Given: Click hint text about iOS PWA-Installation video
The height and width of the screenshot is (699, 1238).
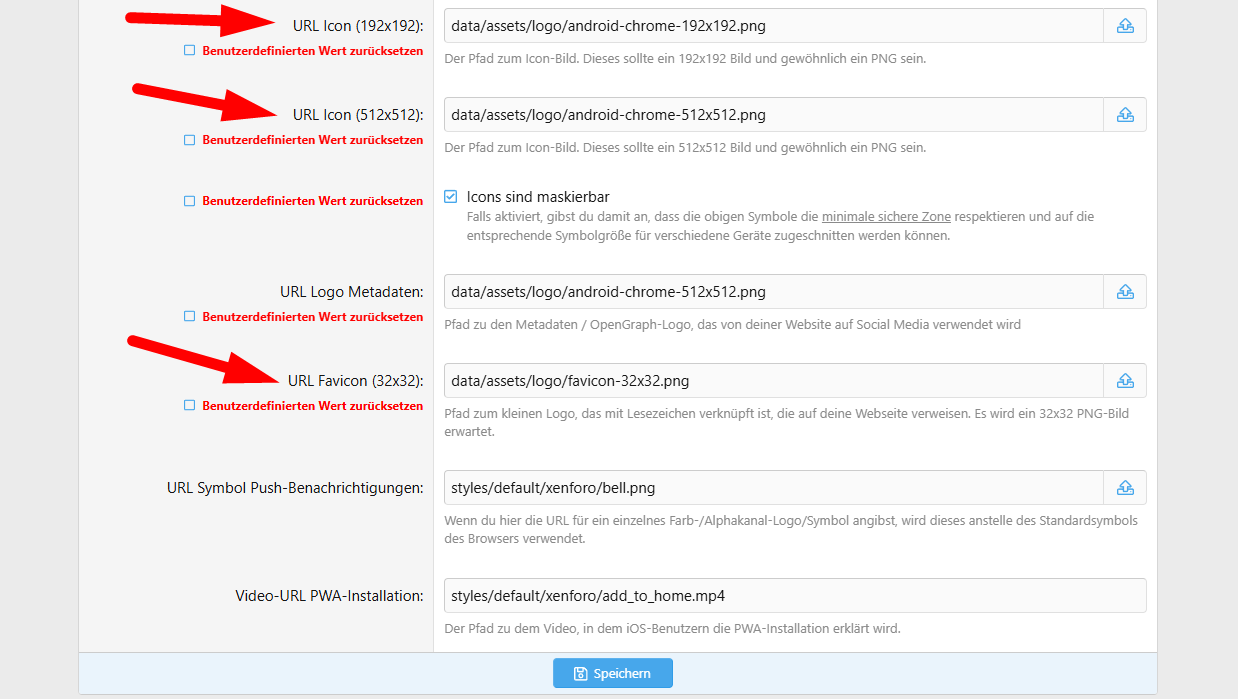Looking at the screenshot, I should click(672, 629).
